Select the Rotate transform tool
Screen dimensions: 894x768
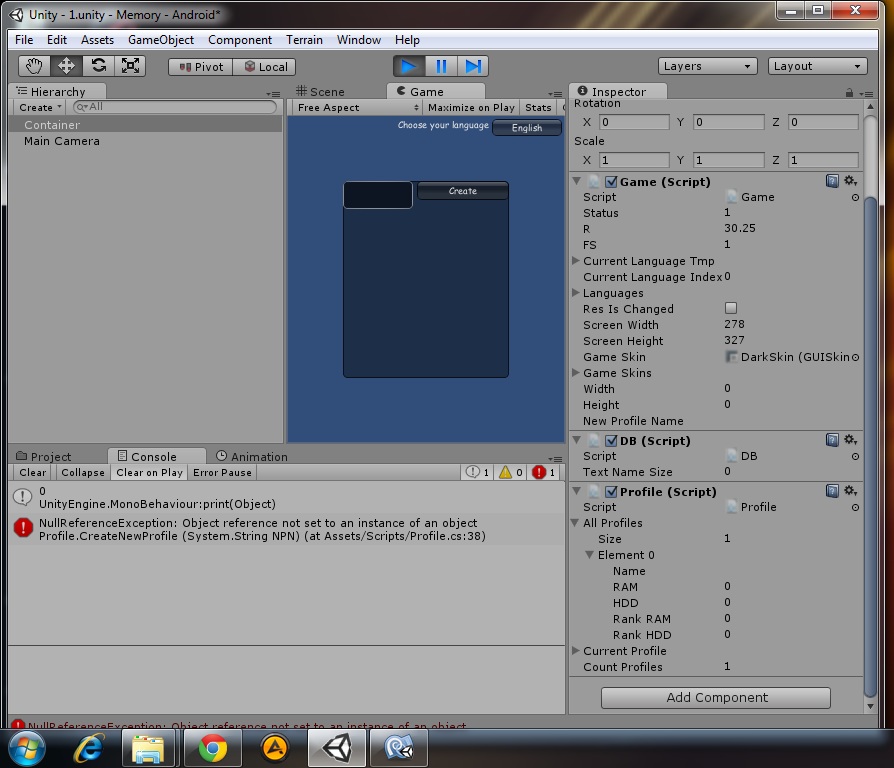(x=98, y=66)
